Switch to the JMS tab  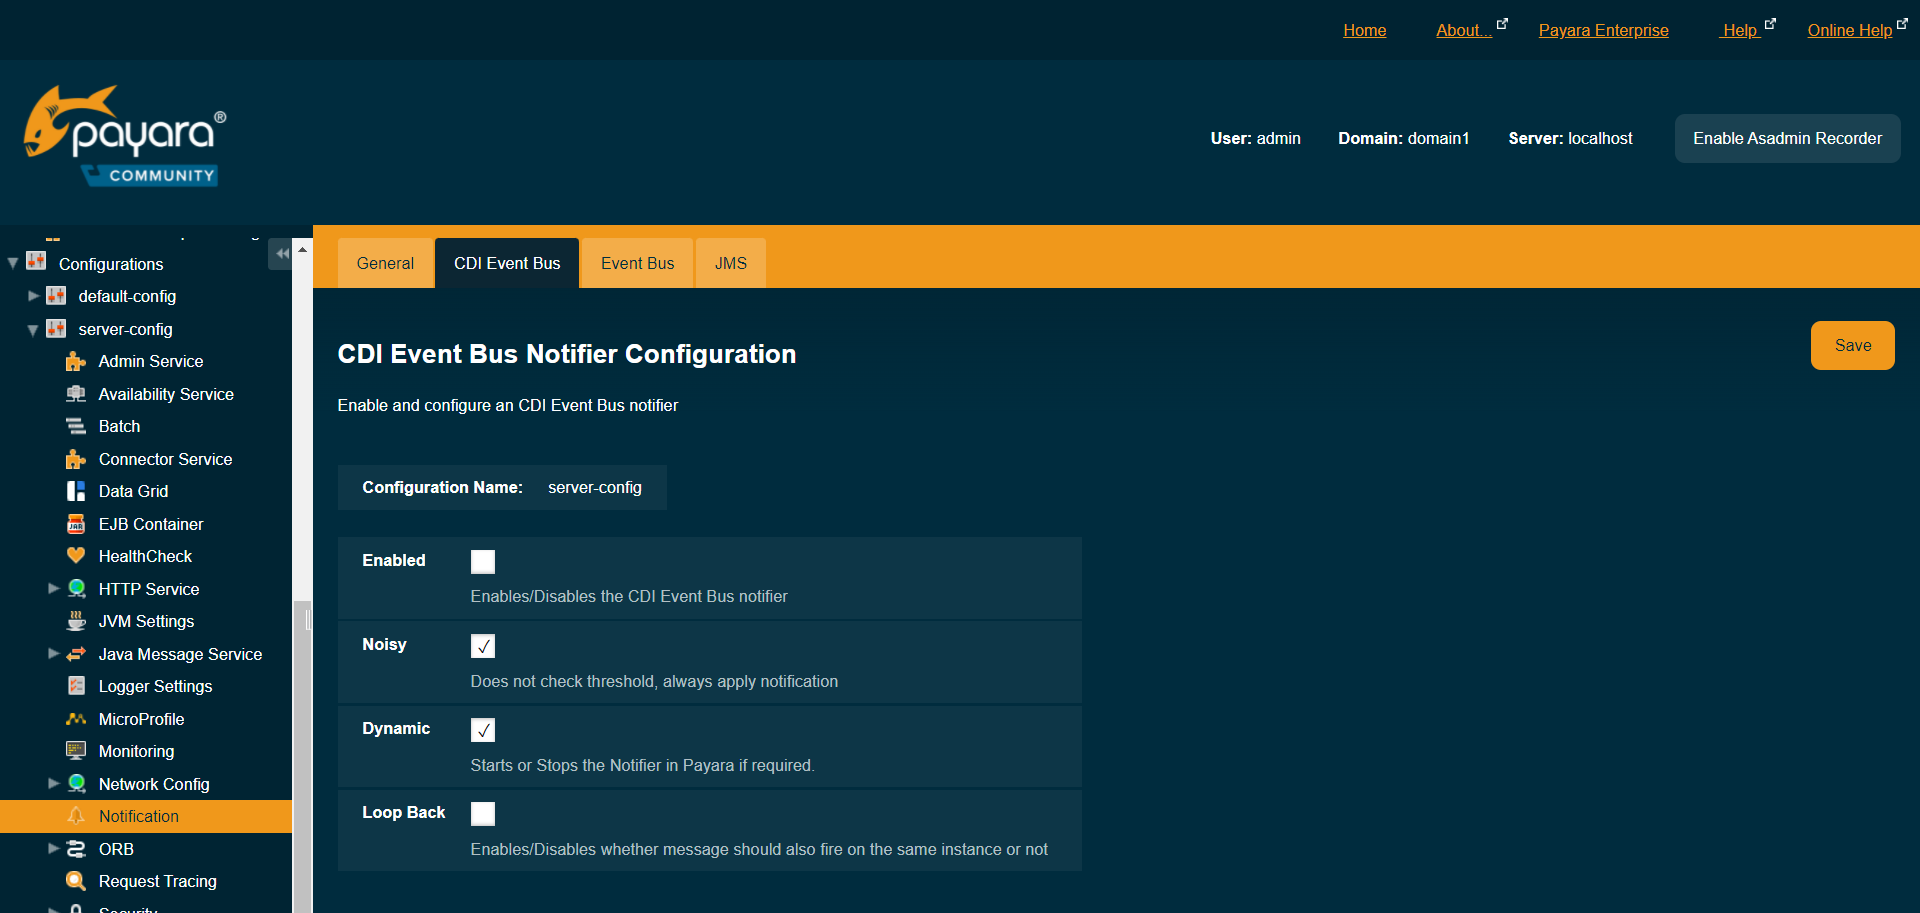730,263
